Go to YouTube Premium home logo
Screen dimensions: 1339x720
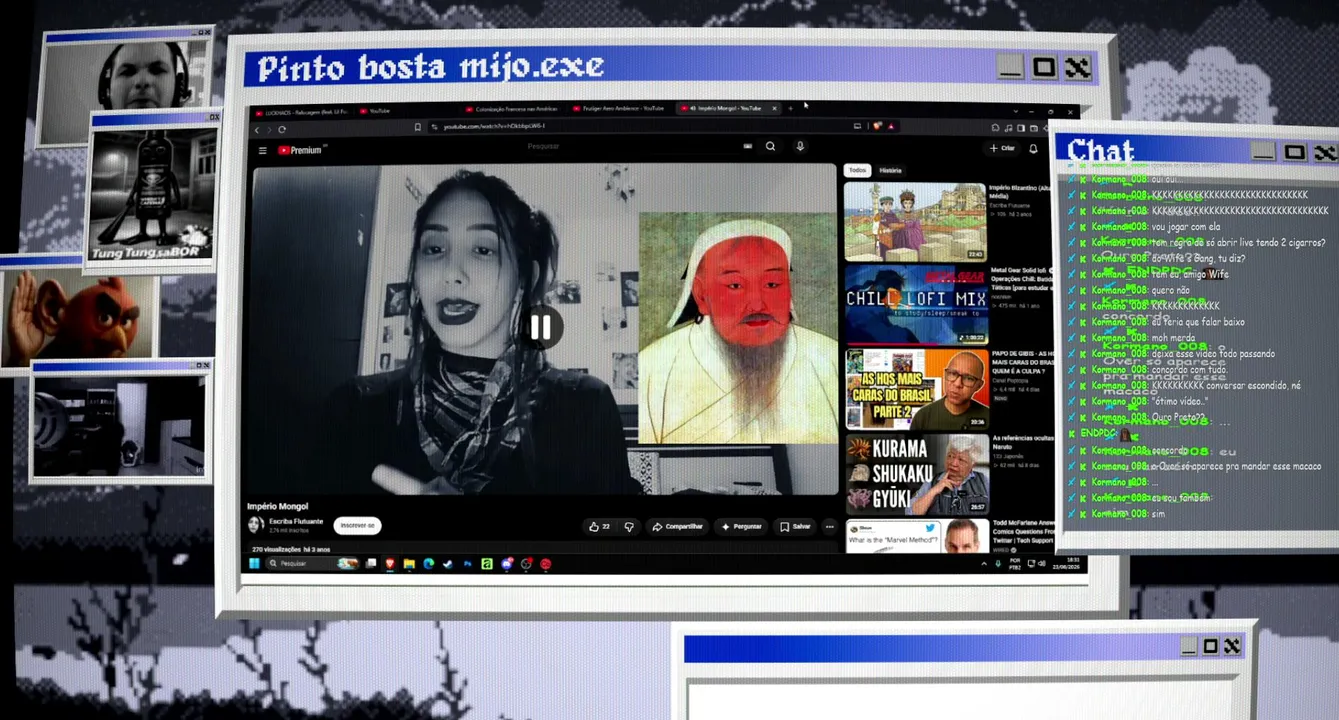coord(300,150)
